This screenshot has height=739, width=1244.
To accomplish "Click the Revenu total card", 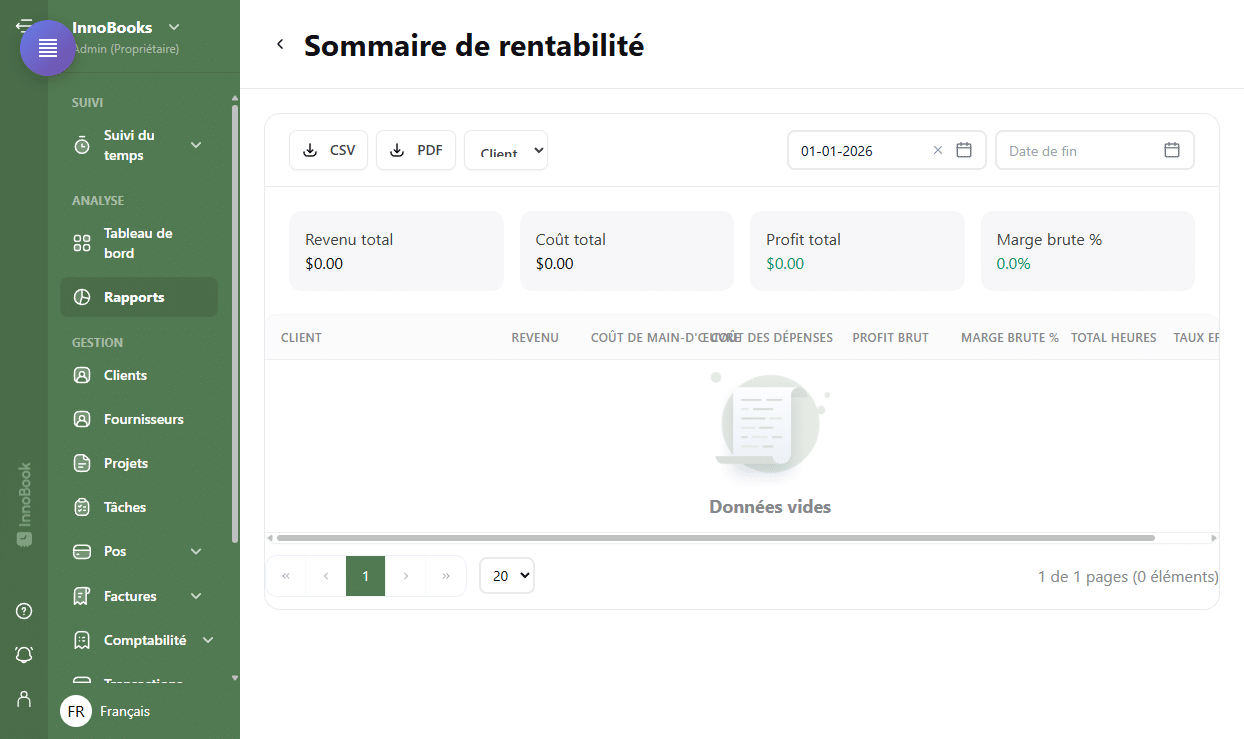I will pyautogui.click(x=396, y=251).
